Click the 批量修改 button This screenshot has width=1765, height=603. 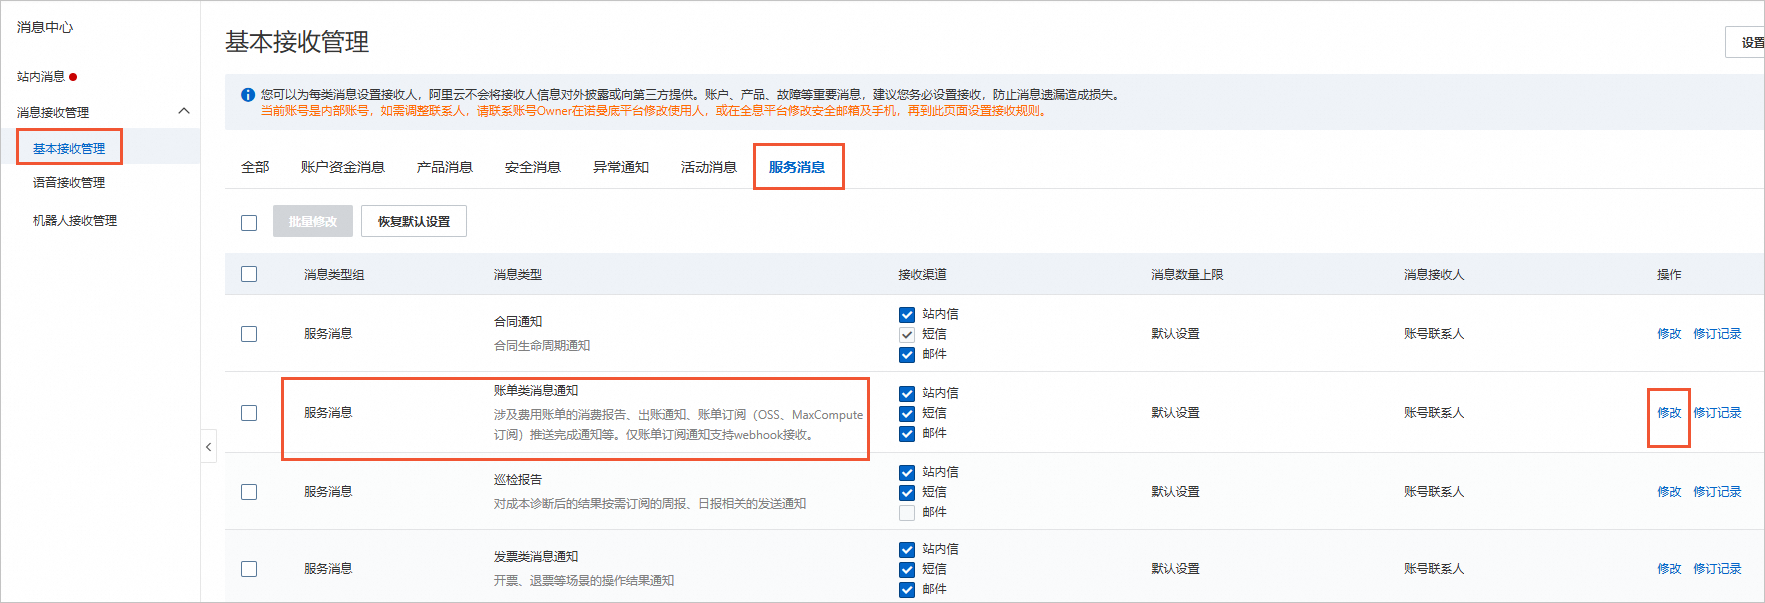(x=313, y=222)
